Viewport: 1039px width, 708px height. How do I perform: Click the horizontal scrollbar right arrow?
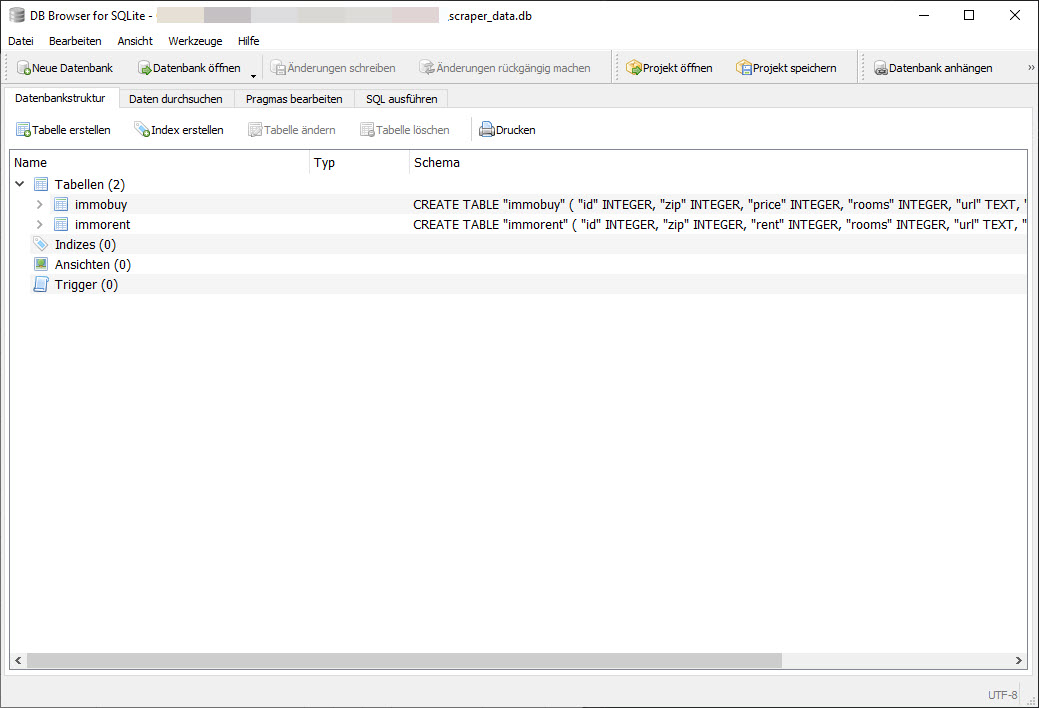[1019, 661]
